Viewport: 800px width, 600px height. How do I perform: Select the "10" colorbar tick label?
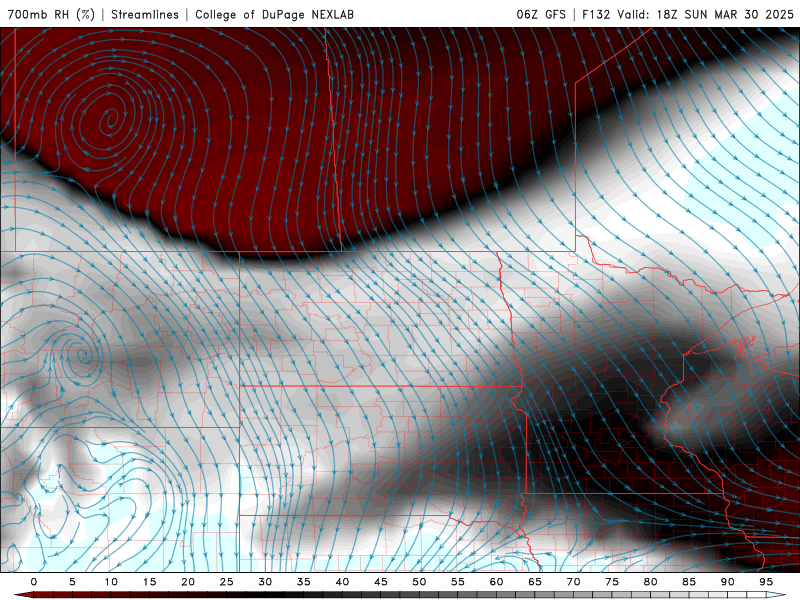(x=111, y=582)
